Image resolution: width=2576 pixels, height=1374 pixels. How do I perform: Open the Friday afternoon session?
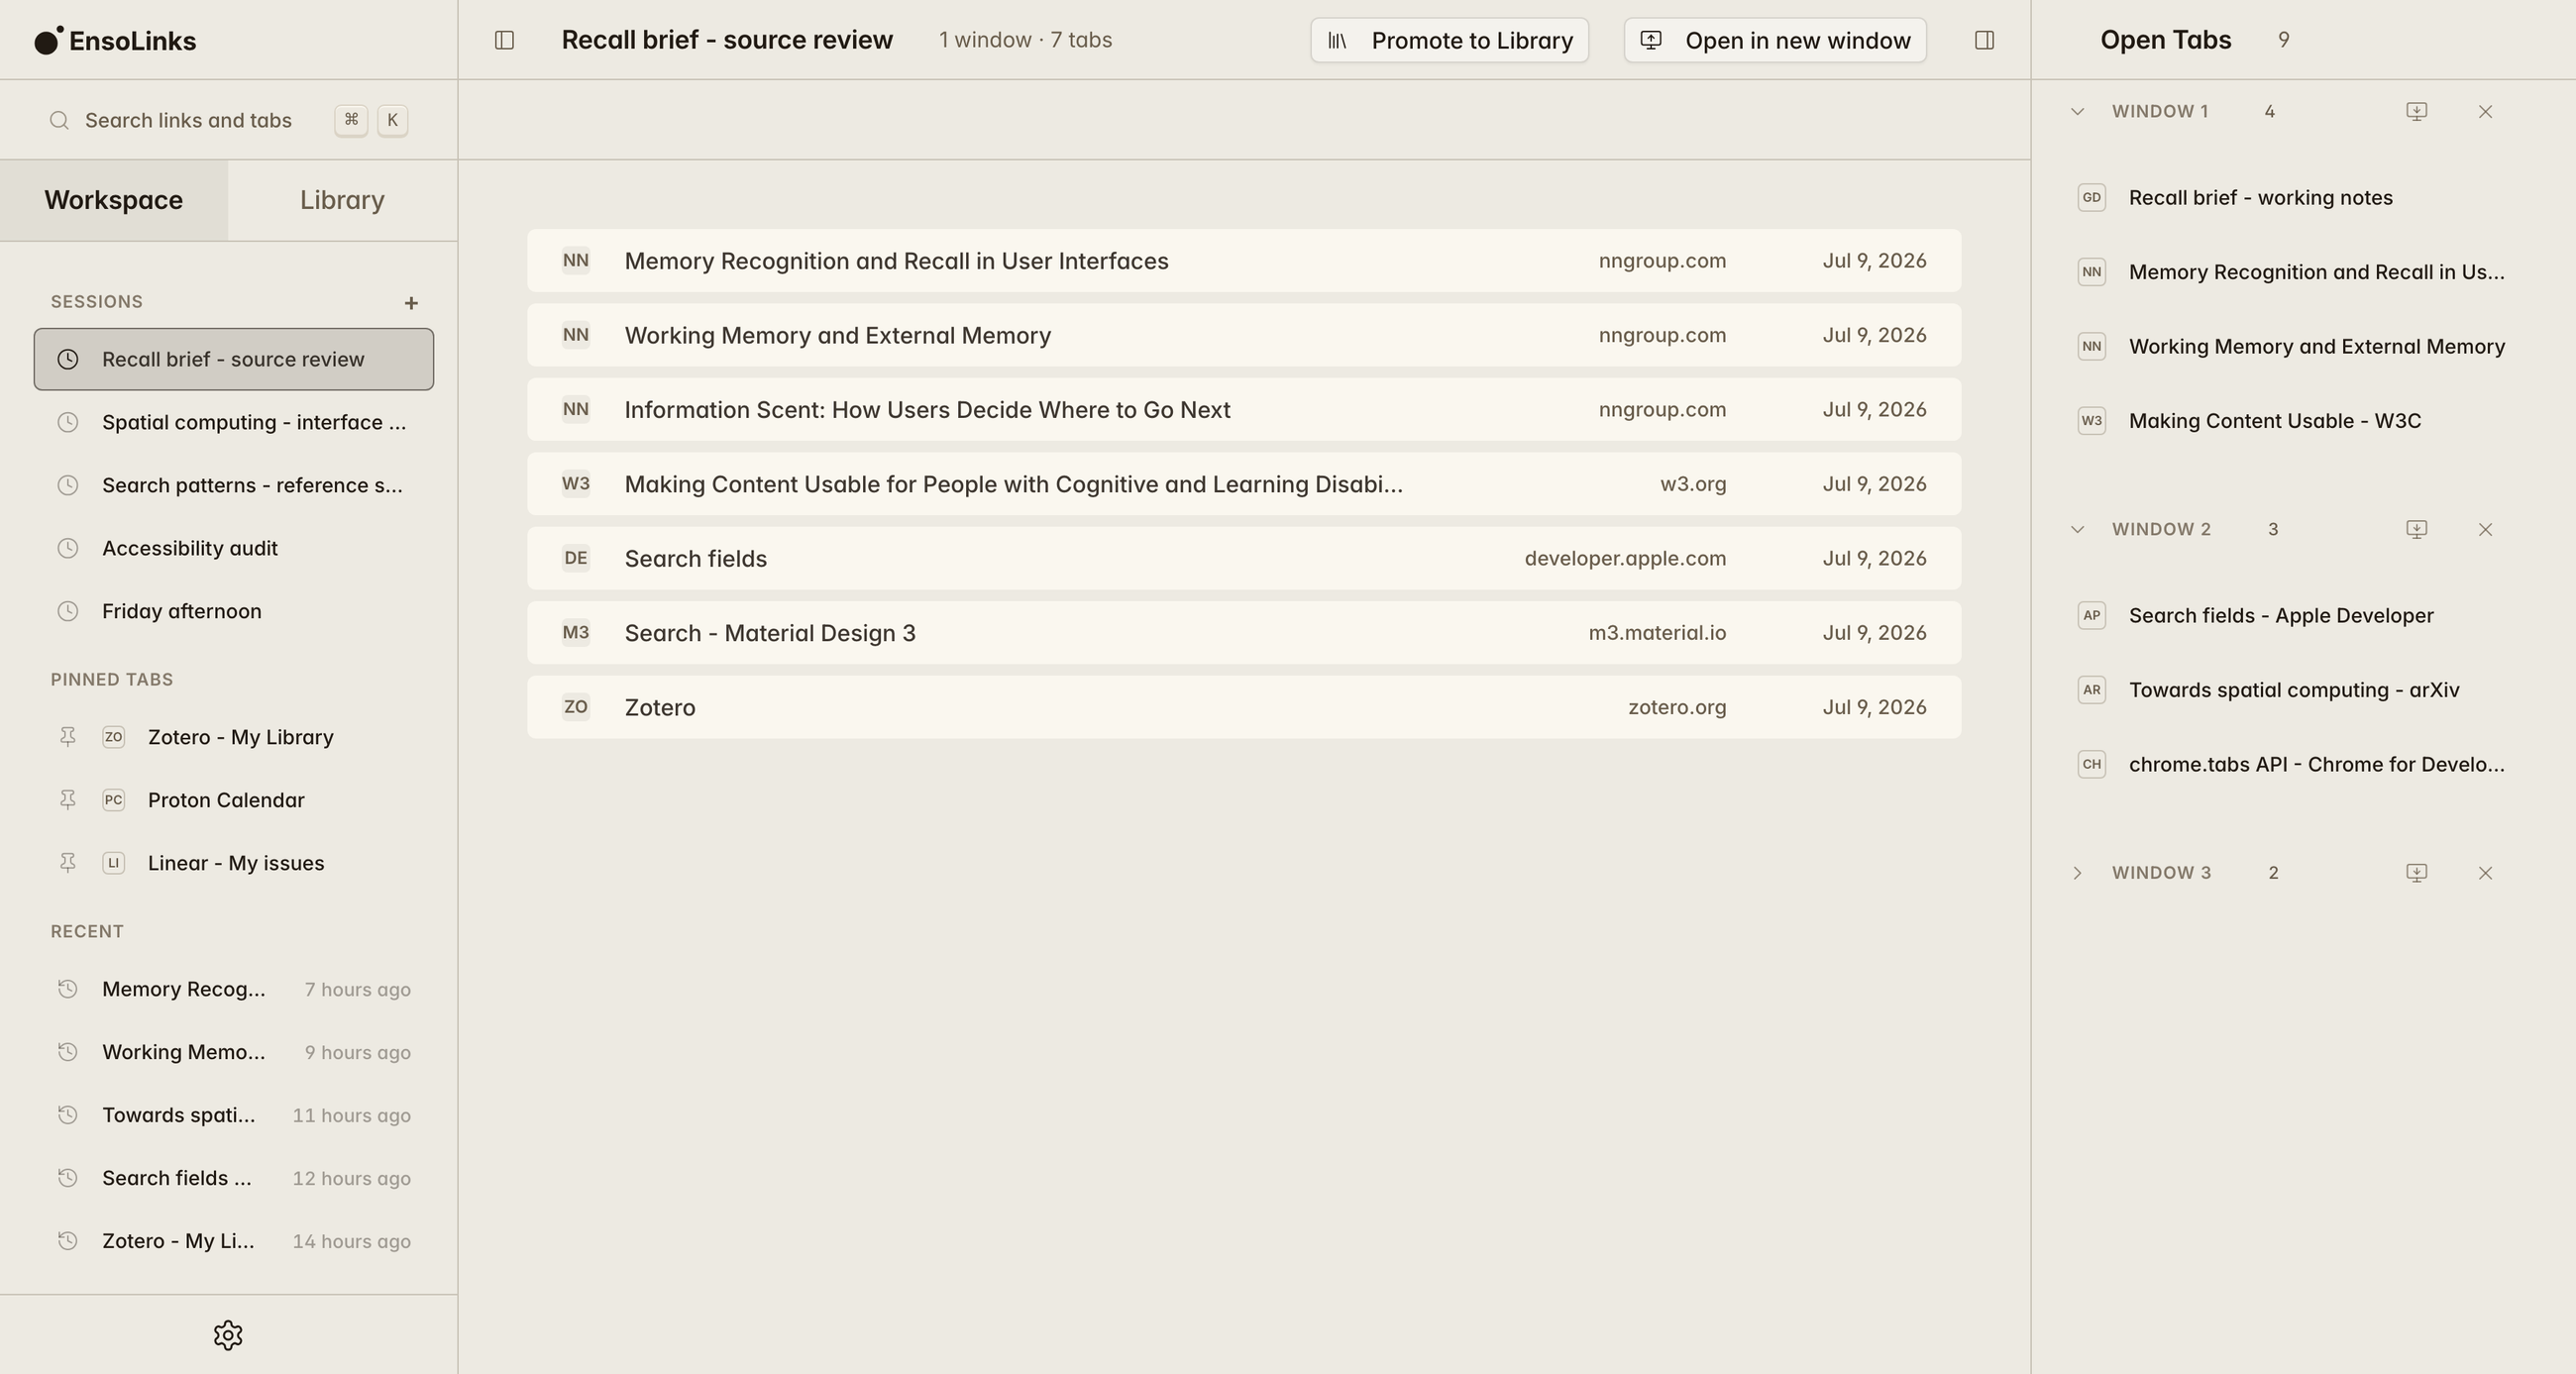click(x=234, y=611)
